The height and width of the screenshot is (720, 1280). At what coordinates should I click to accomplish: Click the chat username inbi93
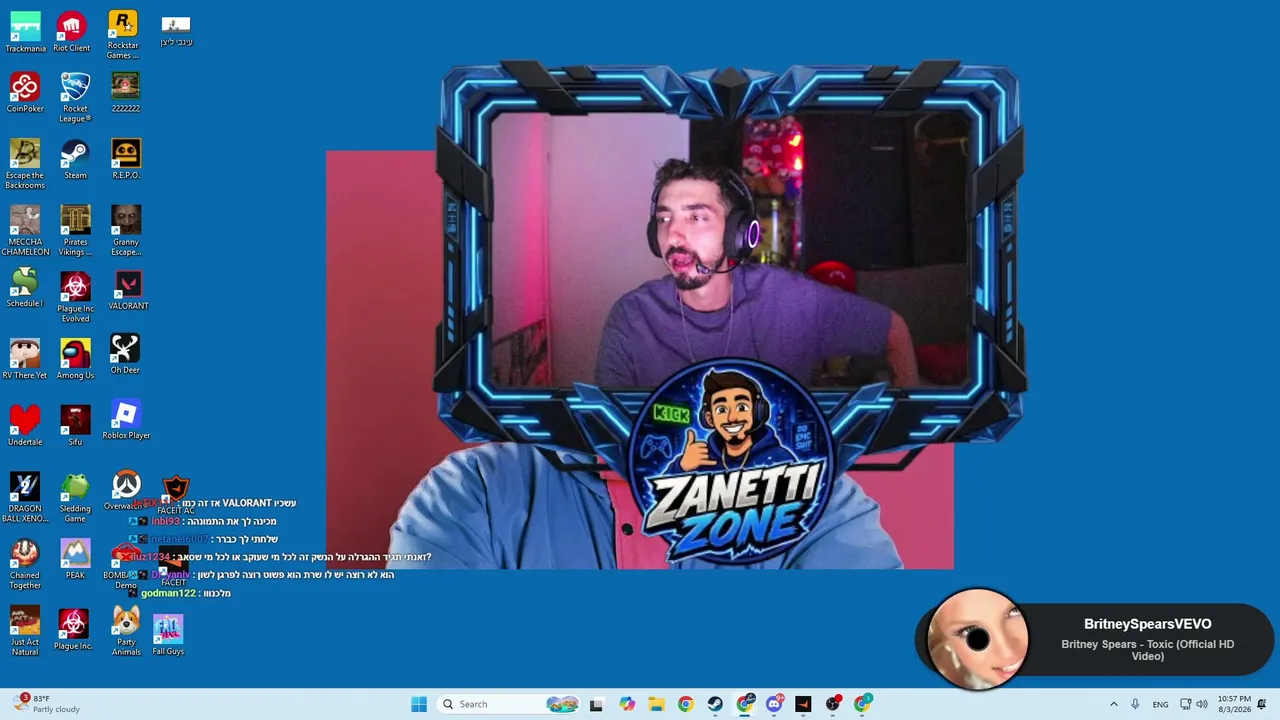pyautogui.click(x=165, y=521)
